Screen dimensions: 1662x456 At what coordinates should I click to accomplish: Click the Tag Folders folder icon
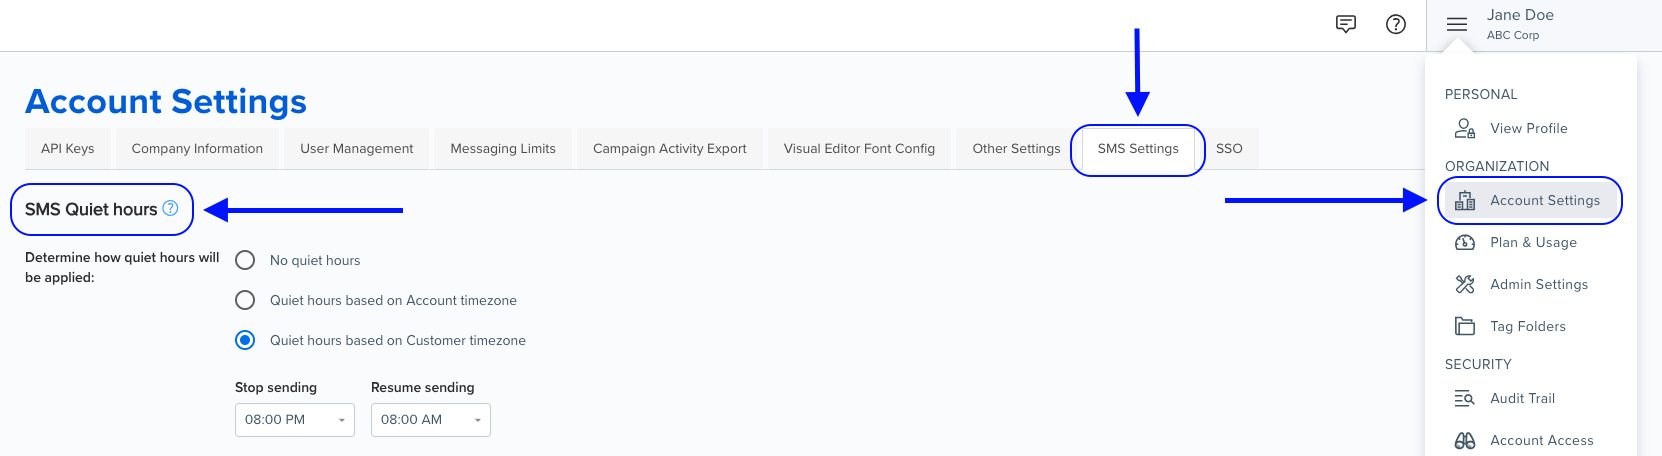coord(1465,326)
